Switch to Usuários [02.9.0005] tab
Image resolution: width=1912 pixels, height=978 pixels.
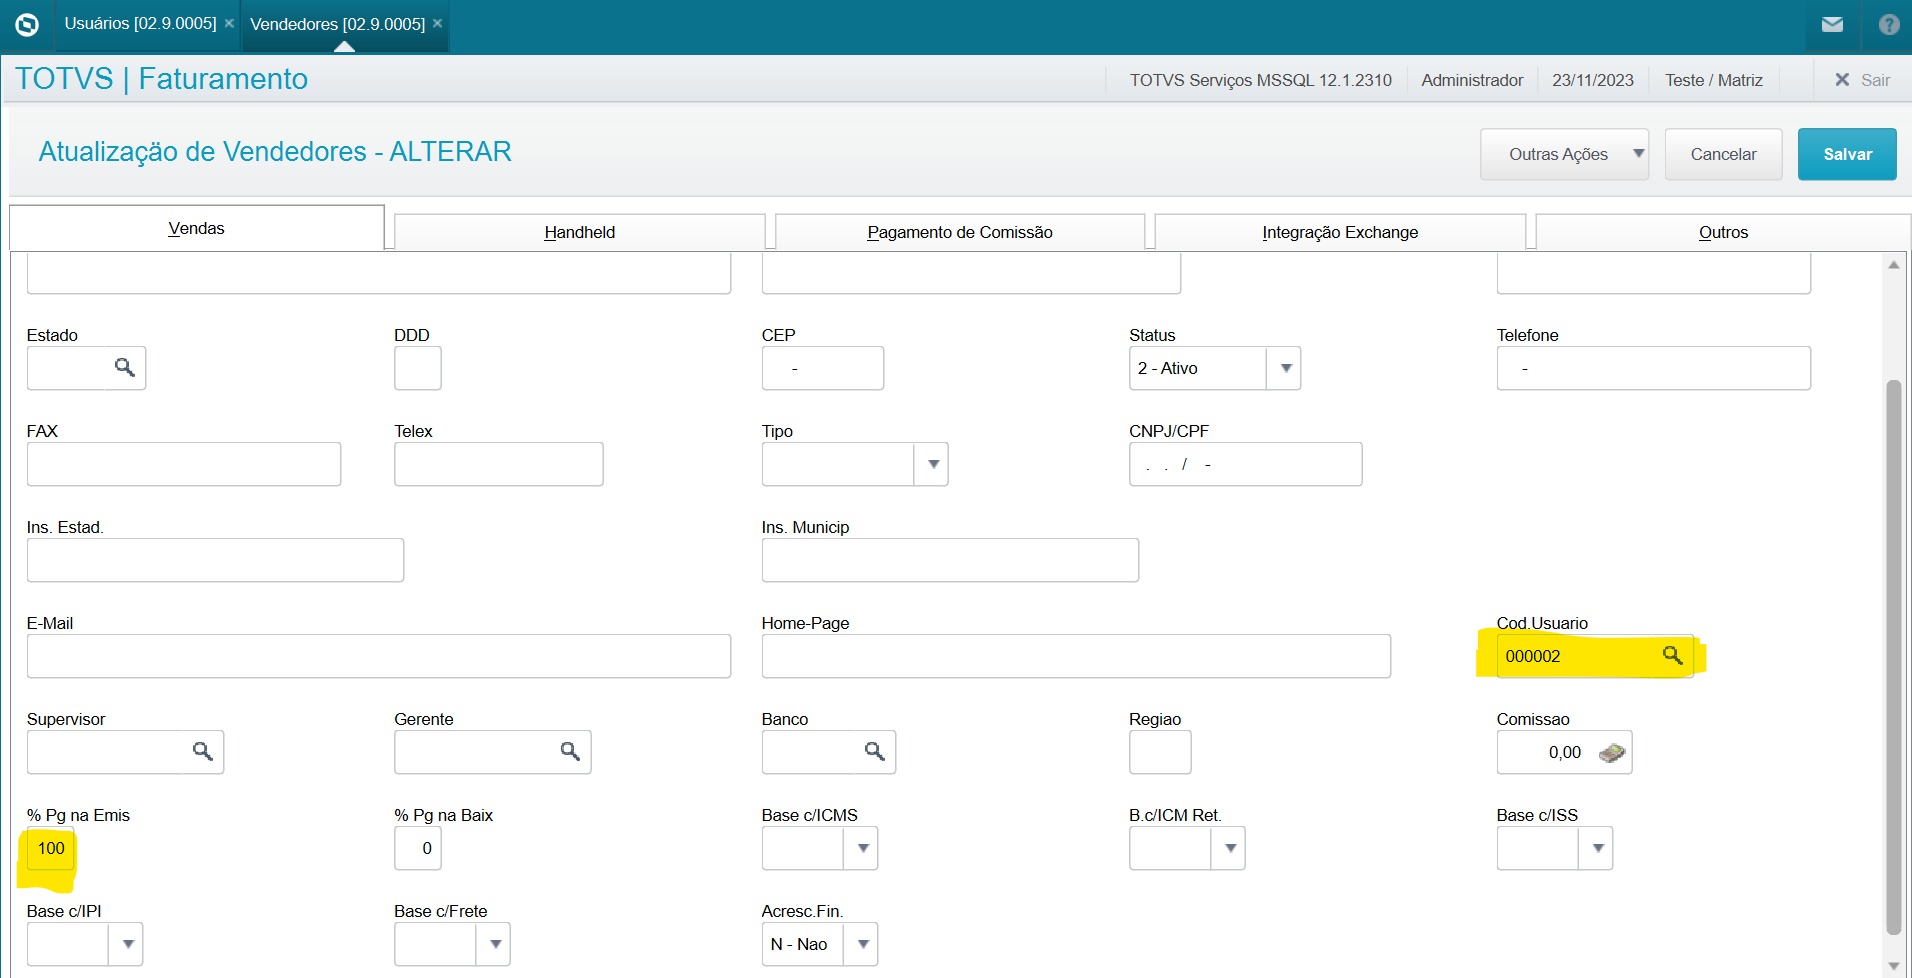click(x=140, y=23)
